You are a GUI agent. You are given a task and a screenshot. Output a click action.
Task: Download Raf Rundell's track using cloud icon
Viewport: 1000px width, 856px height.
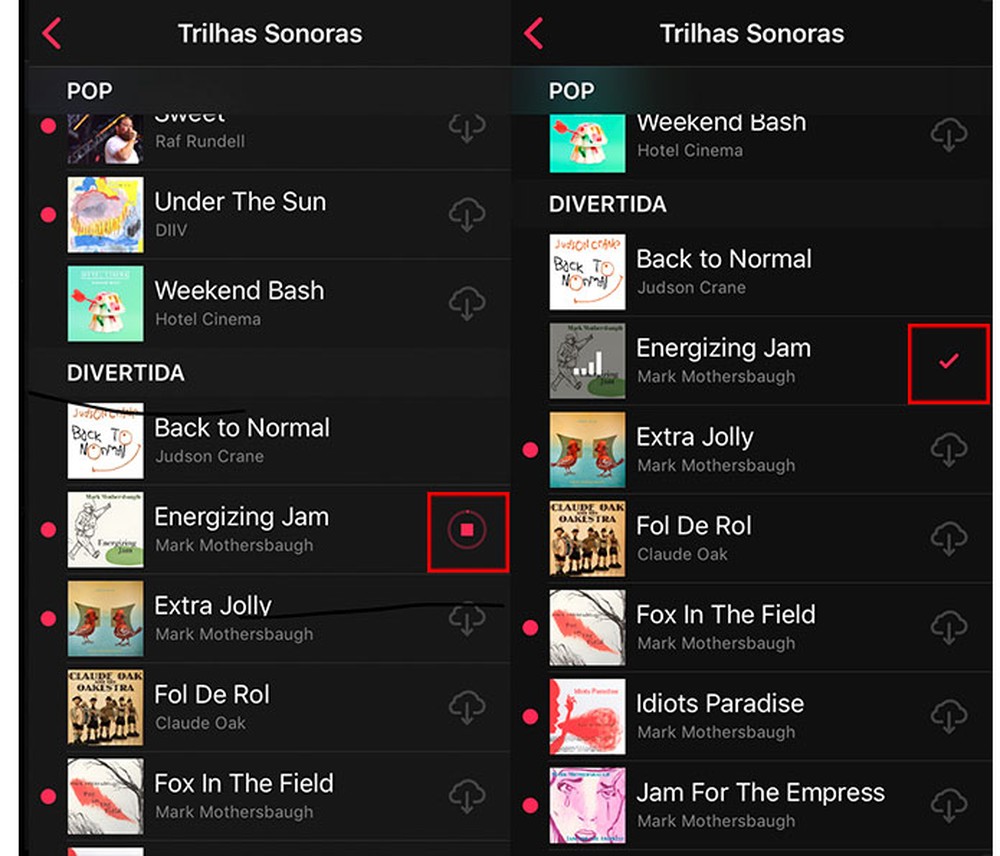[467, 129]
